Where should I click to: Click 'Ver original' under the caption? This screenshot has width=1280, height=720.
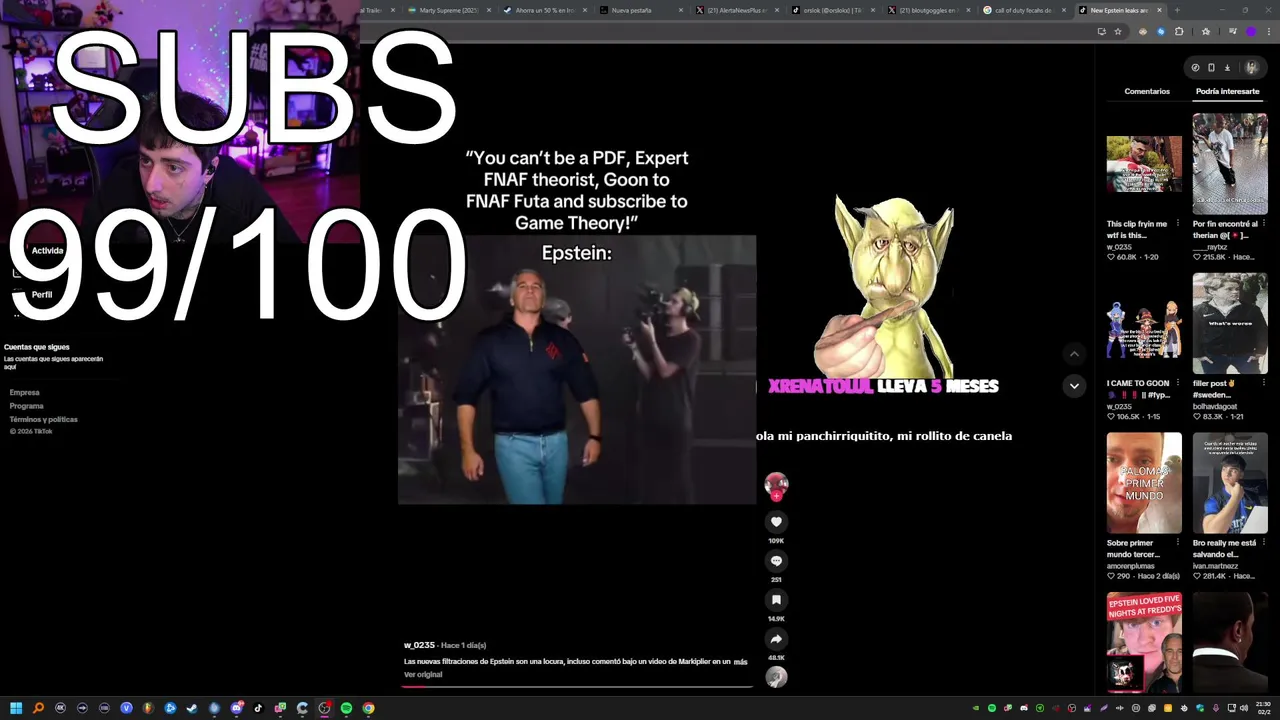coord(423,675)
